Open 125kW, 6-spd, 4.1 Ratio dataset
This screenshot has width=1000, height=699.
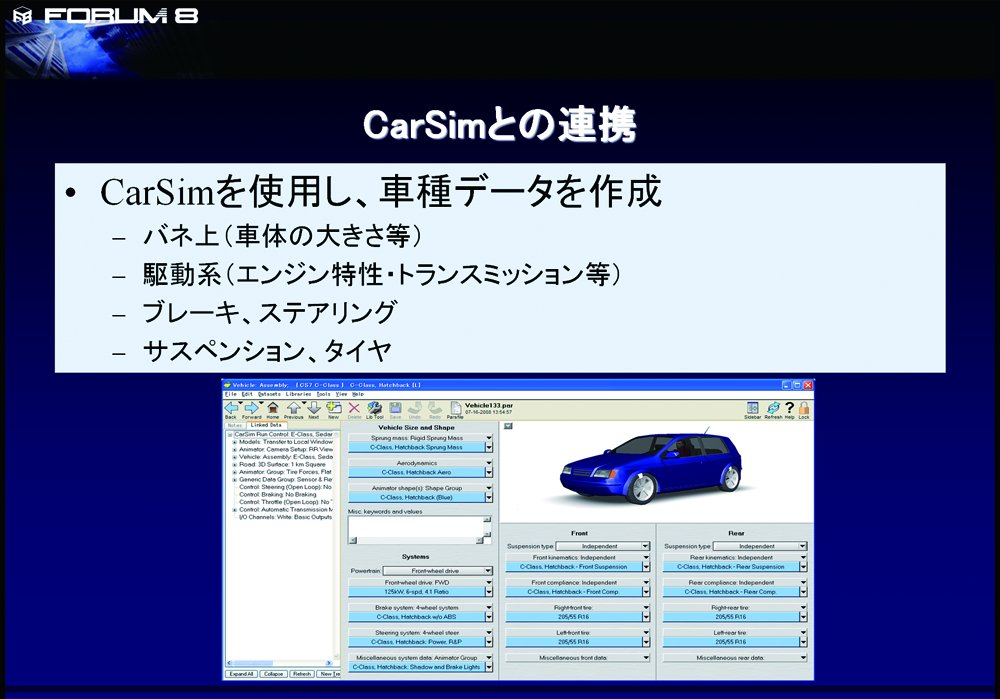tap(416, 592)
